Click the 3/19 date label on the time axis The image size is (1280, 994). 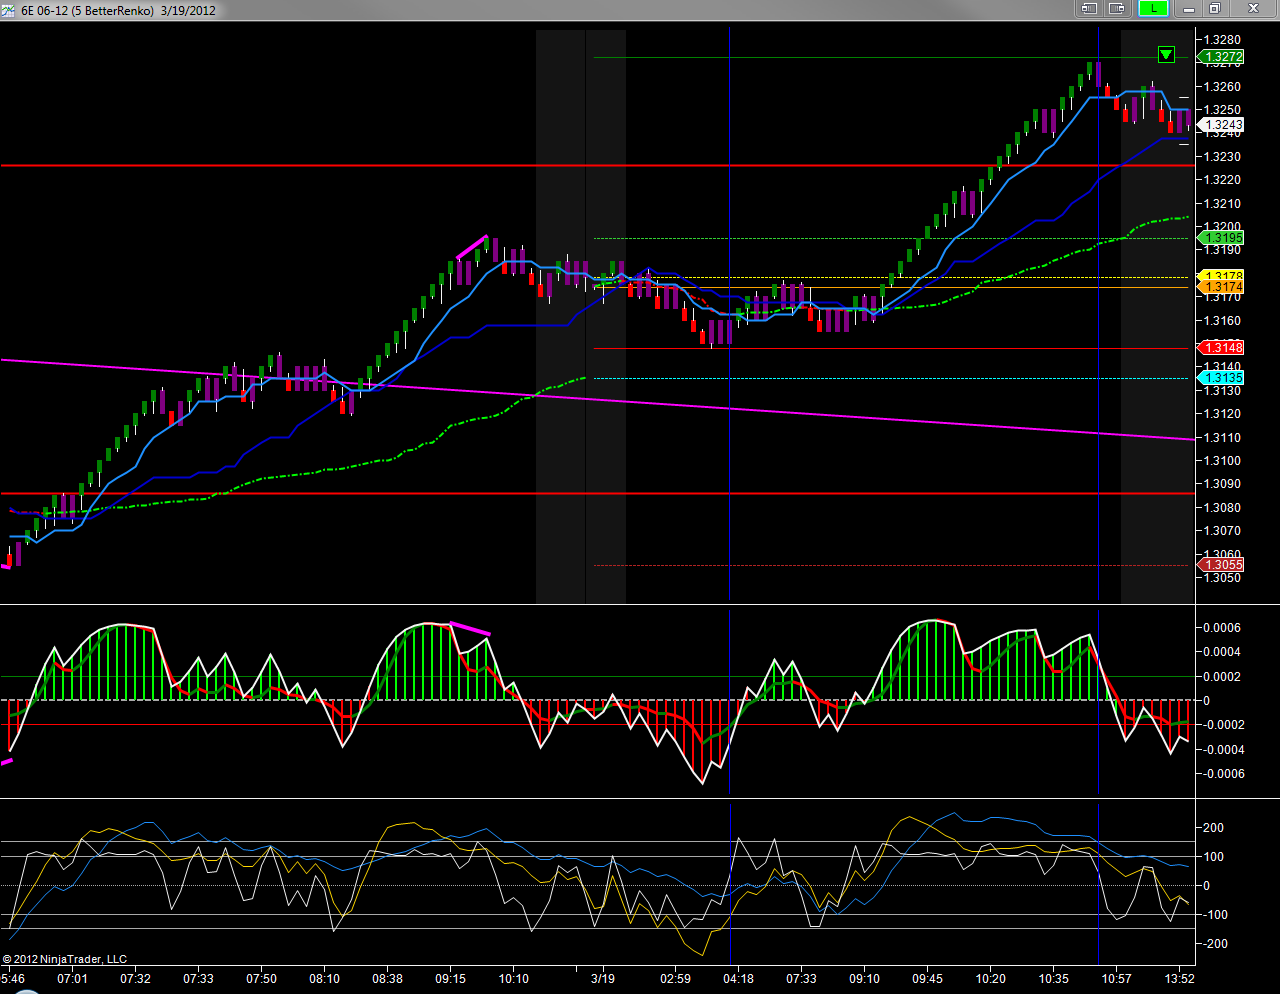[603, 979]
